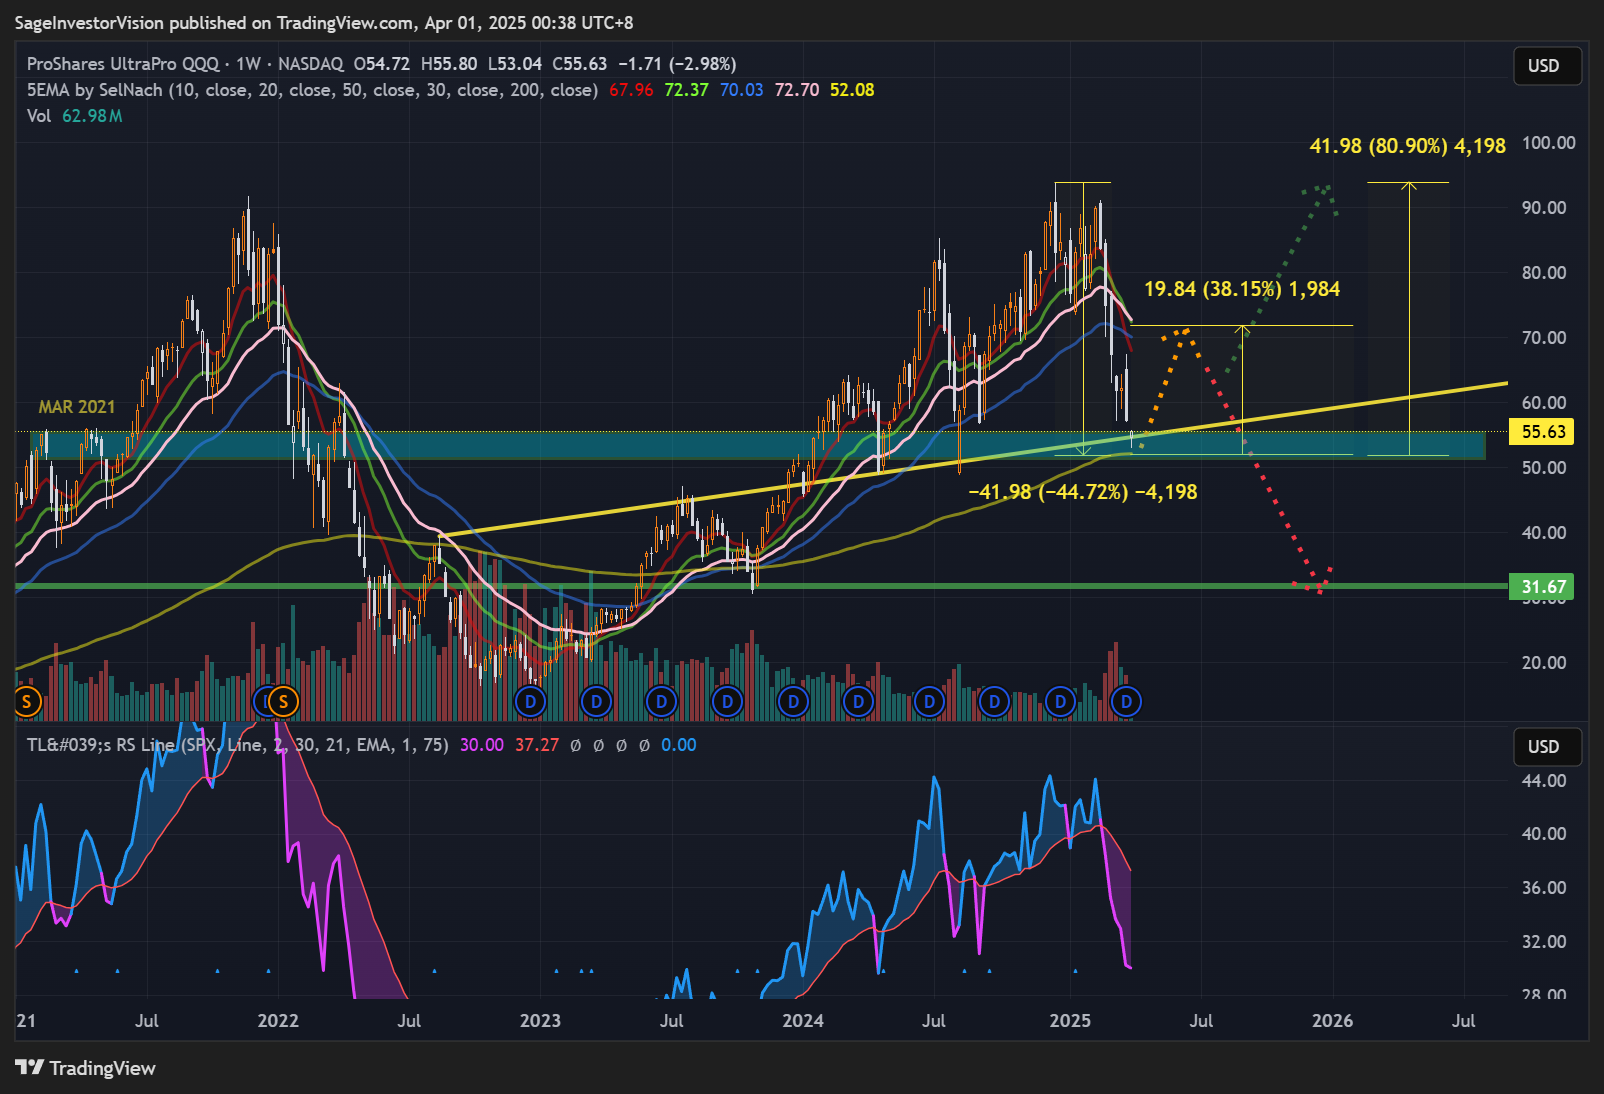Click the MAR 2021 text label

[x=77, y=407]
